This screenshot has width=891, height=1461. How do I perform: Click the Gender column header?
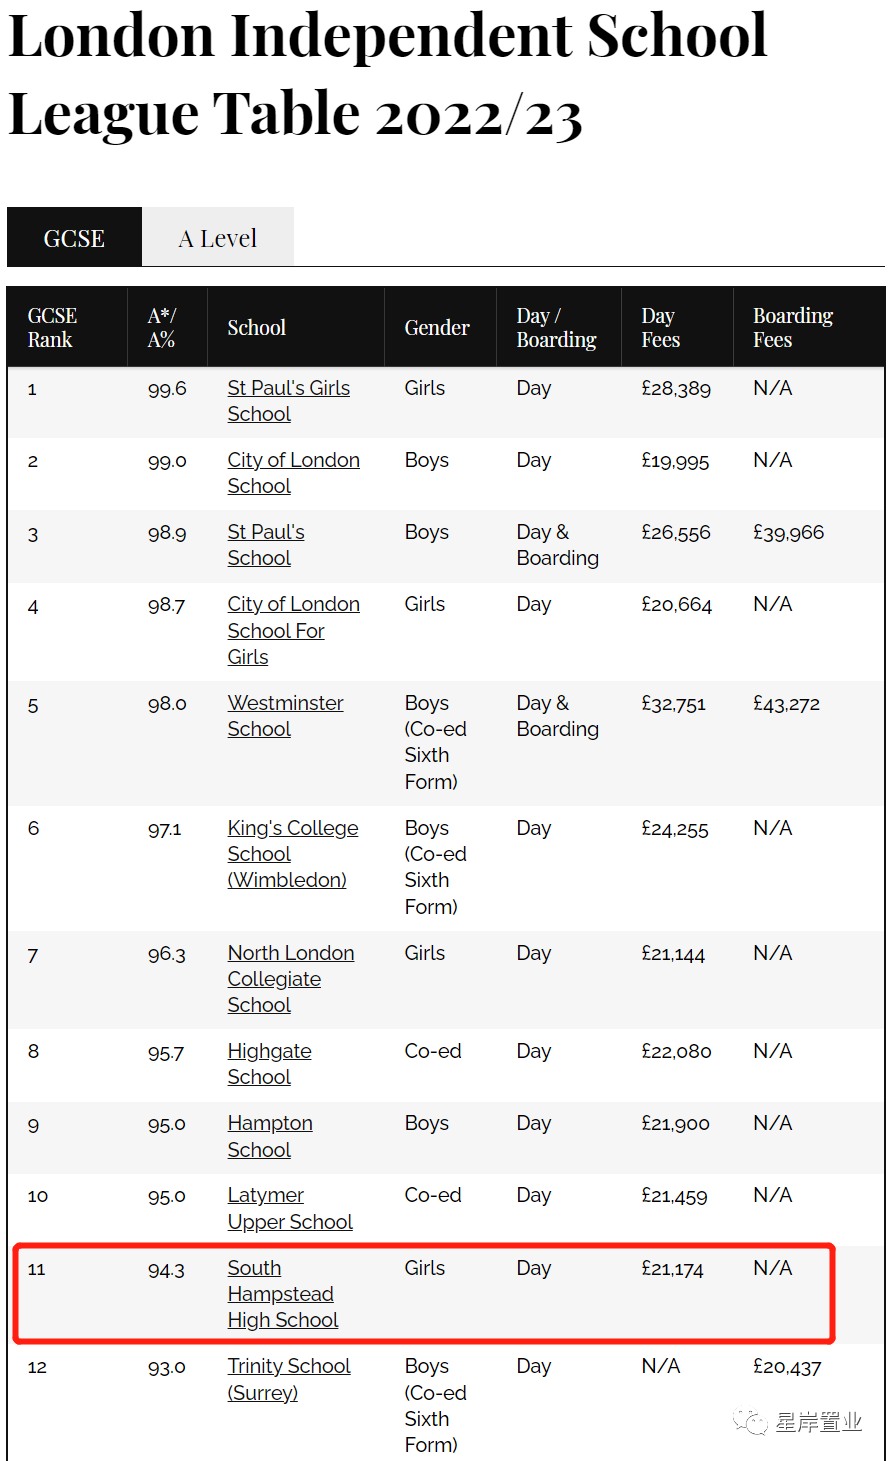pos(437,328)
